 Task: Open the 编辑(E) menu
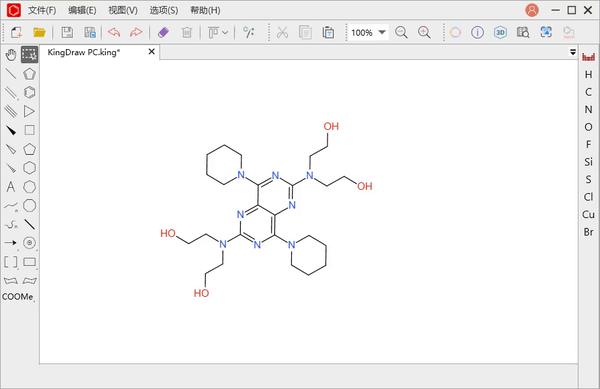click(x=82, y=10)
